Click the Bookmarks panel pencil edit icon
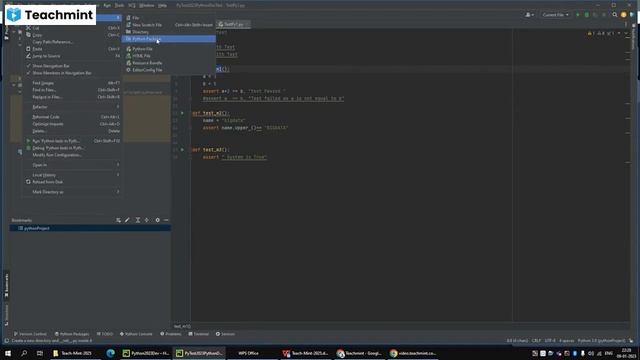This screenshot has height=360, width=640. tap(127, 220)
